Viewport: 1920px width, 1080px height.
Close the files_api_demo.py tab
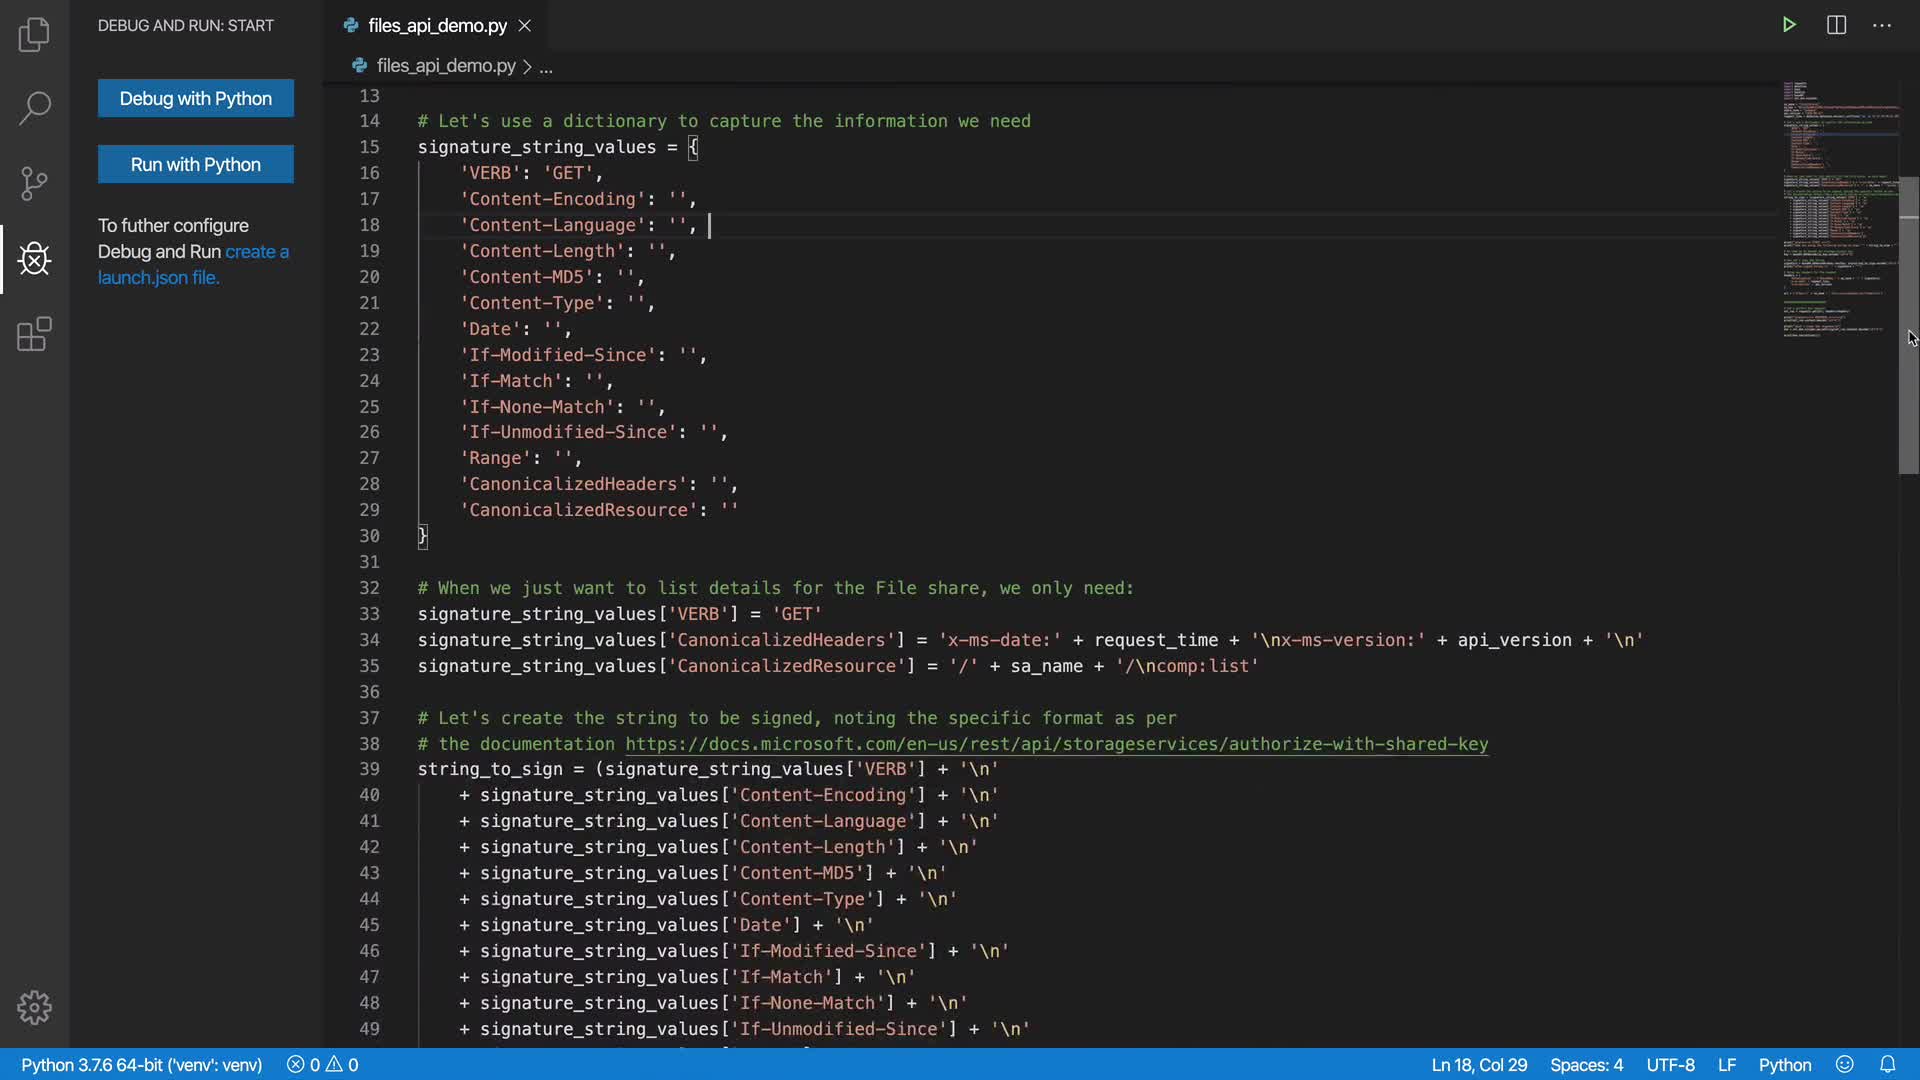pos(525,26)
